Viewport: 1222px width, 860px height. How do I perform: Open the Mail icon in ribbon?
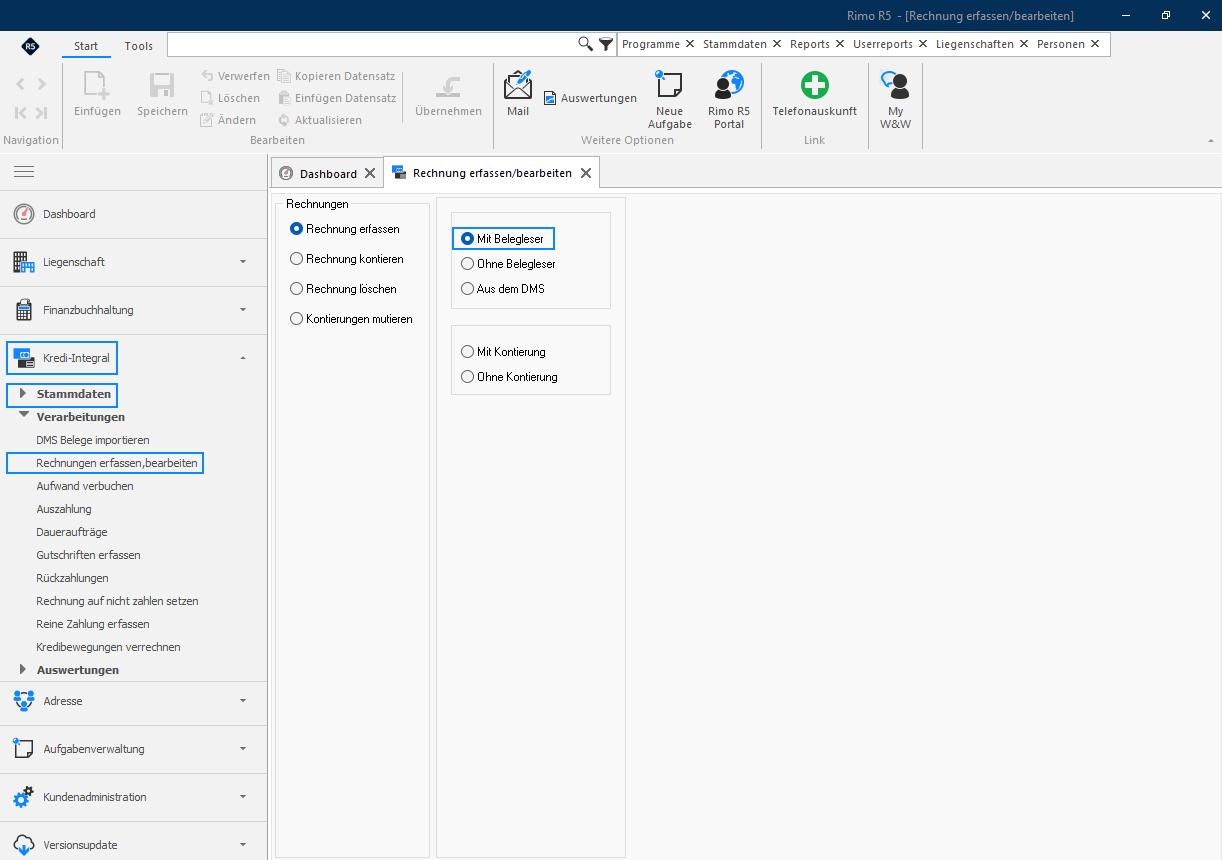pyautogui.click(x=518, y=87)
